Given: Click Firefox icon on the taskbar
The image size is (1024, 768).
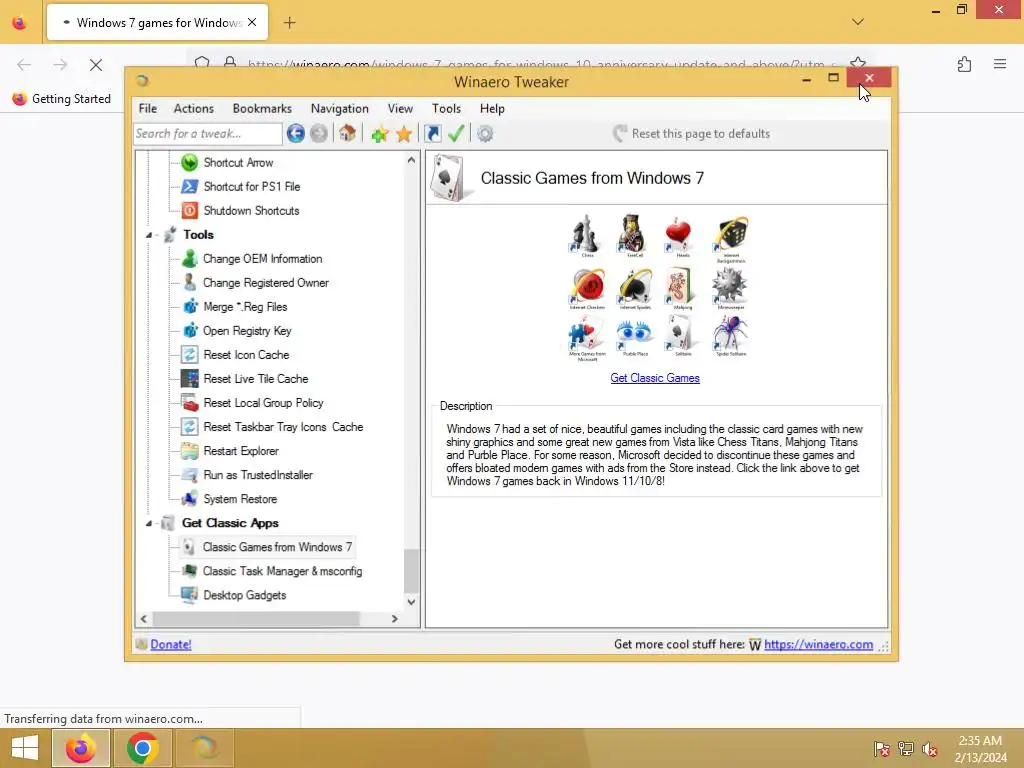Looking at the screenshot, I should click(80, 748).
